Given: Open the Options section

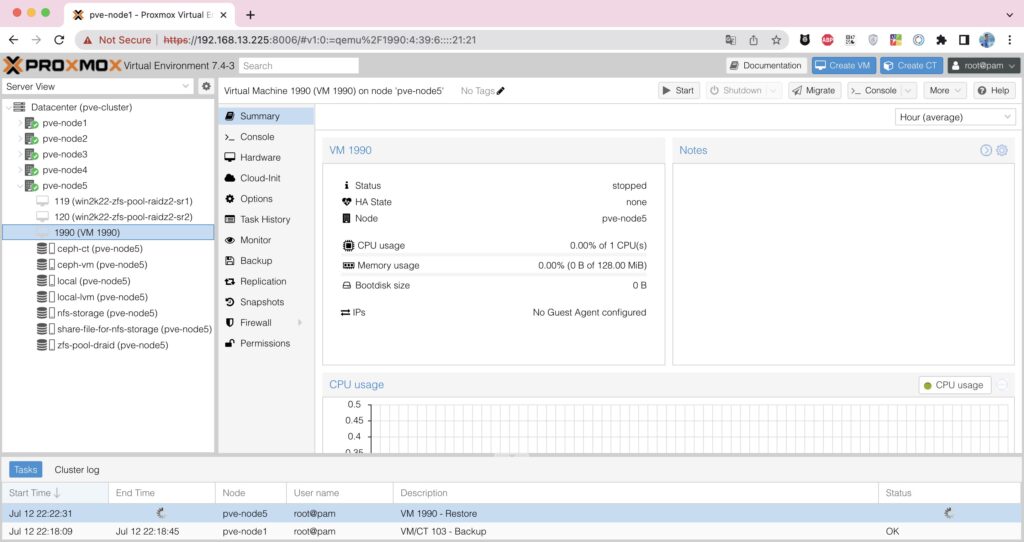Looking at the screenshot, I should (266, 199).
